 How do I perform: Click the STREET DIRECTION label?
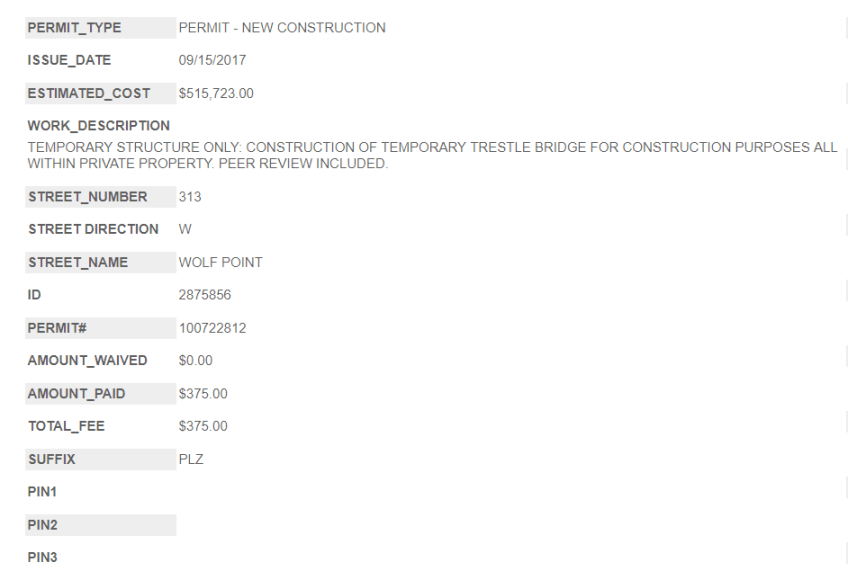[x=93, y=229]
